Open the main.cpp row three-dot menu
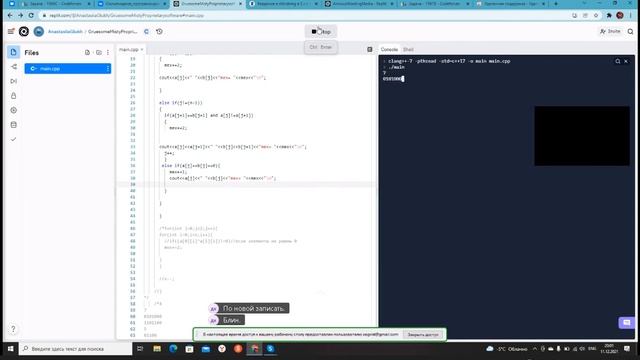The image size is (640, 360). [x=108, y=69]
